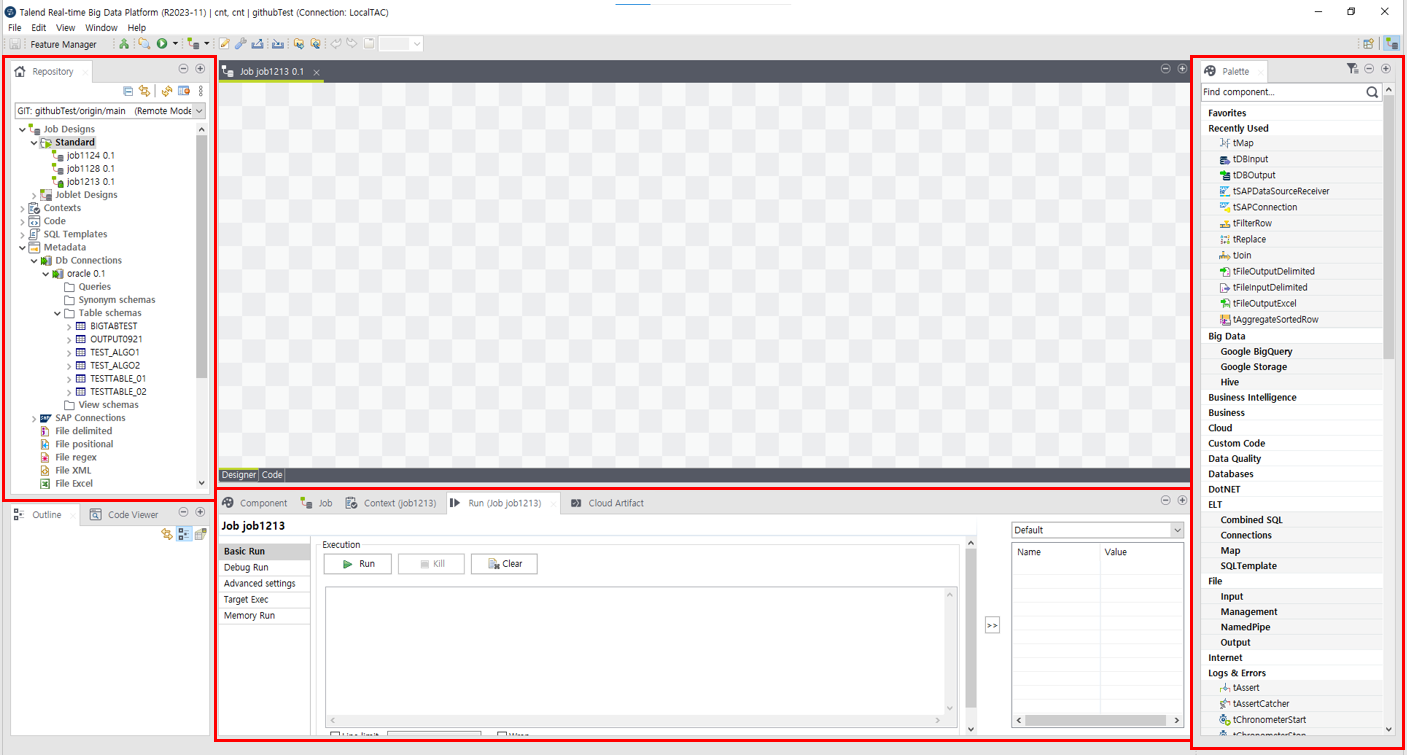
Task: Expand the Joblet Designs tree node
Action: [x=34, y=195]
